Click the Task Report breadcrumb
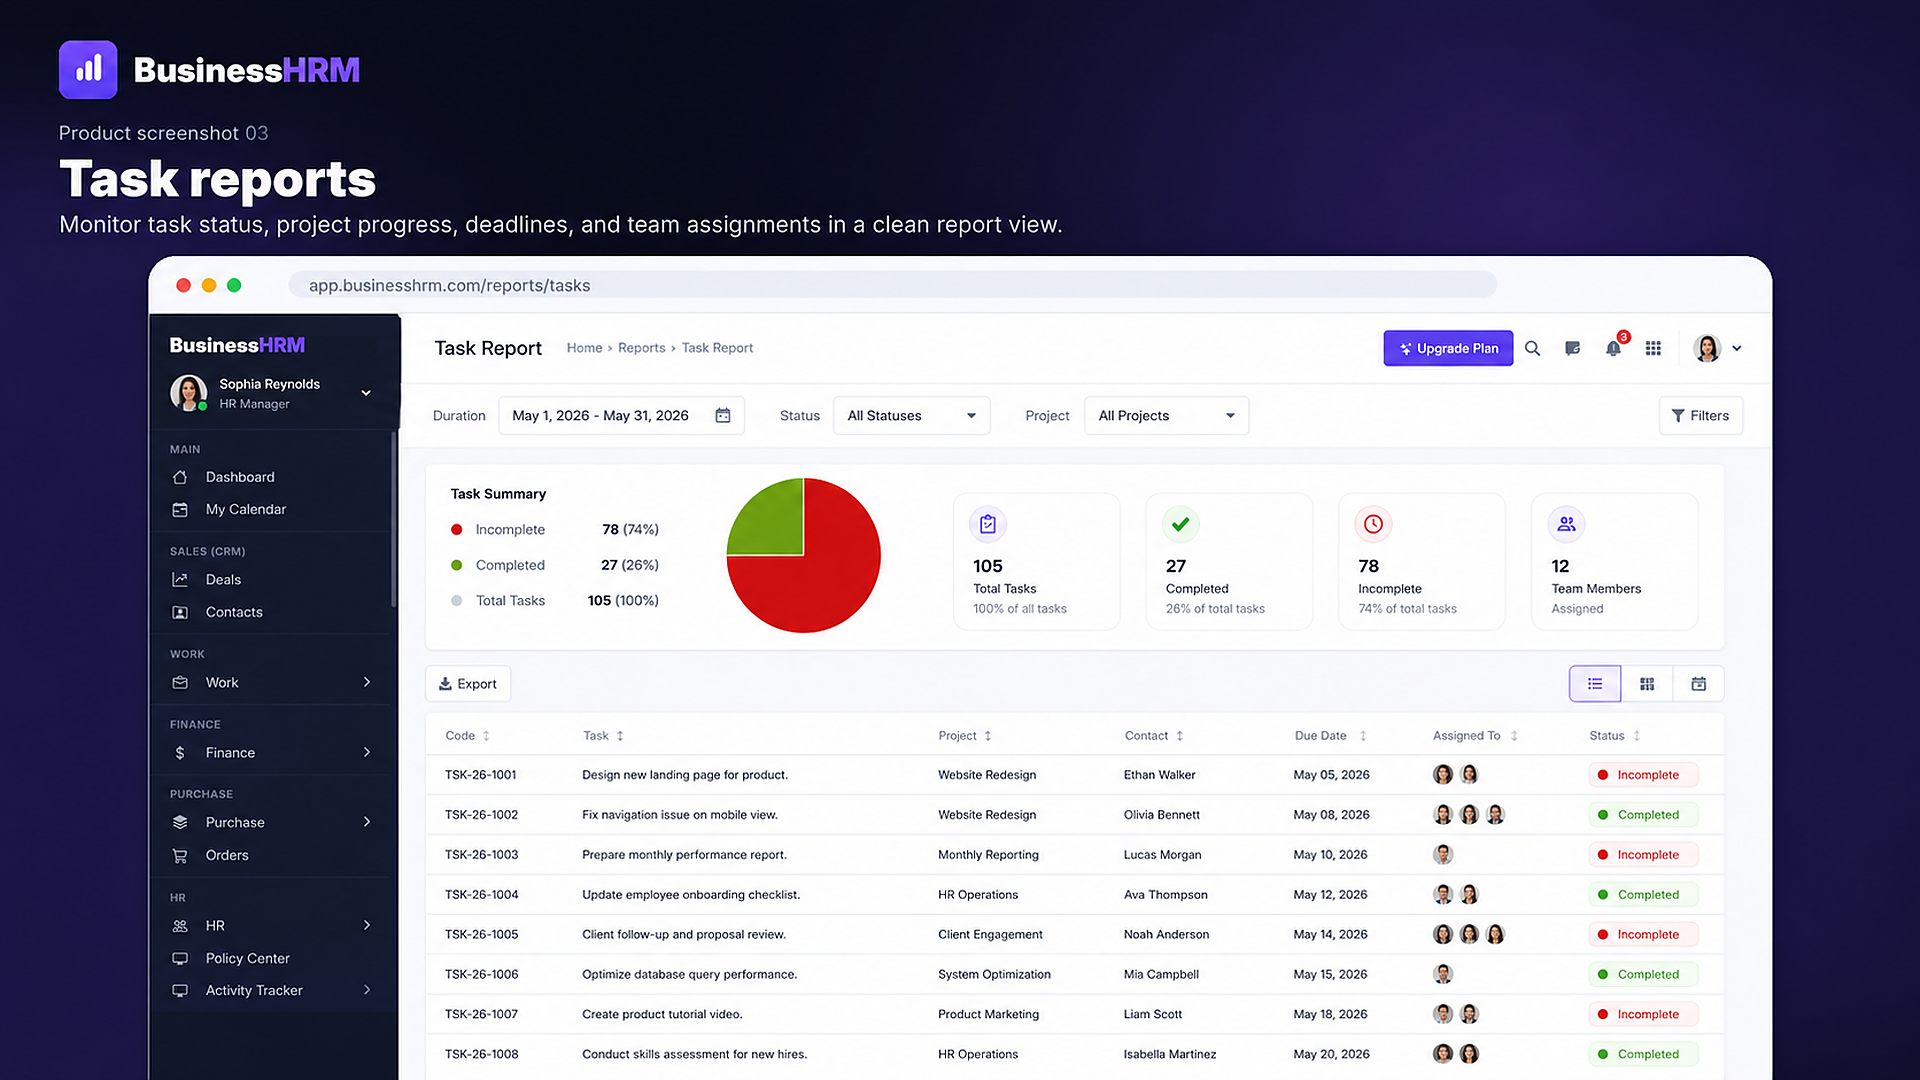1920x1080 pixels. click(x=717, y=348)
